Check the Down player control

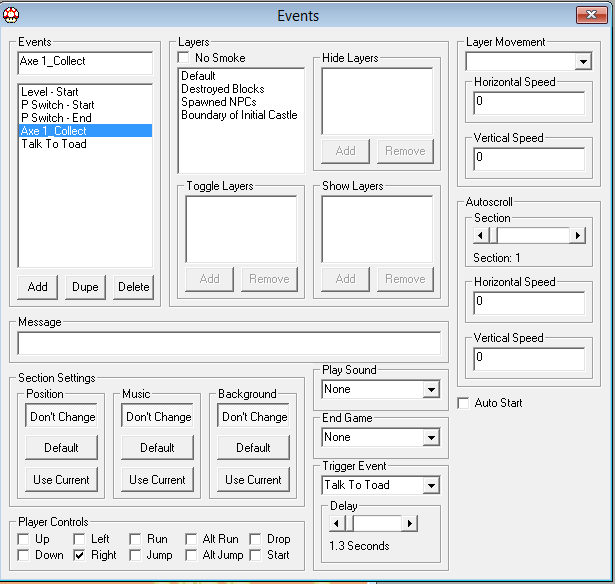tap(24, 555)
